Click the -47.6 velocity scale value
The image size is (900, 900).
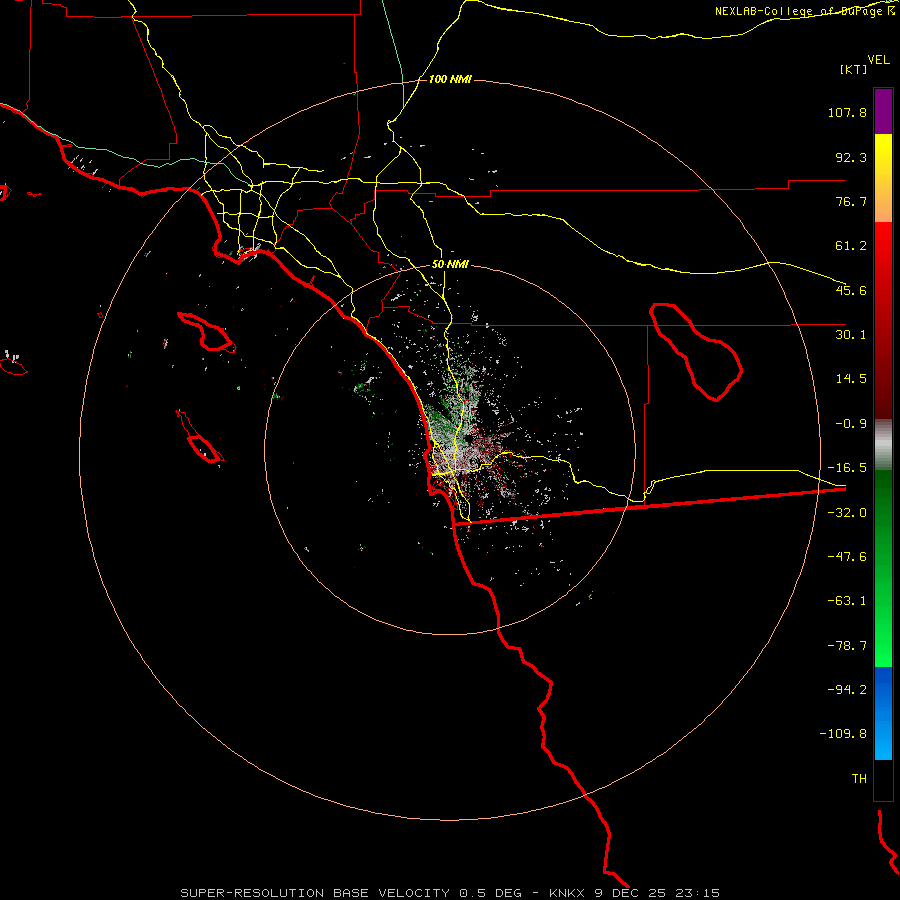[x=847, y=557]
